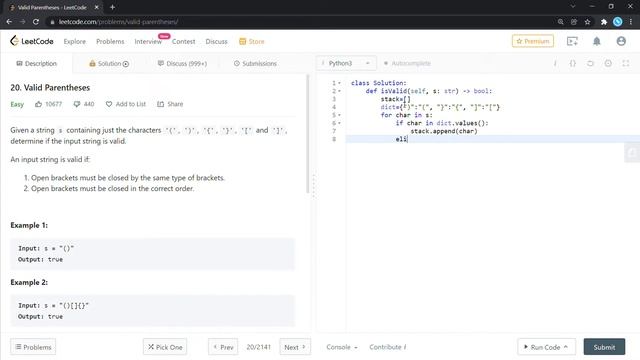Open the LeetCode playground icon
Viewport: 640px width, 360px height.
572,41
